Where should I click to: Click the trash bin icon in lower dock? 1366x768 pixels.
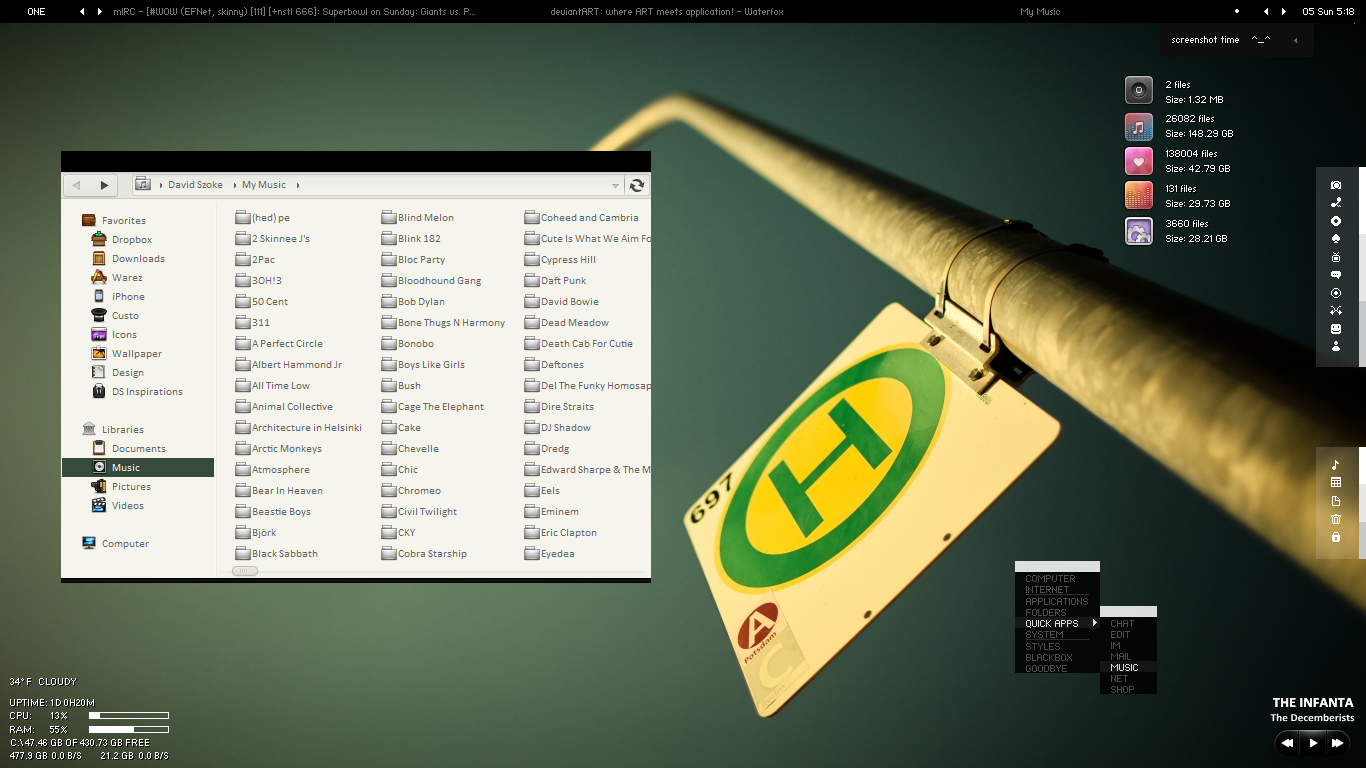tap(1336, 519)
